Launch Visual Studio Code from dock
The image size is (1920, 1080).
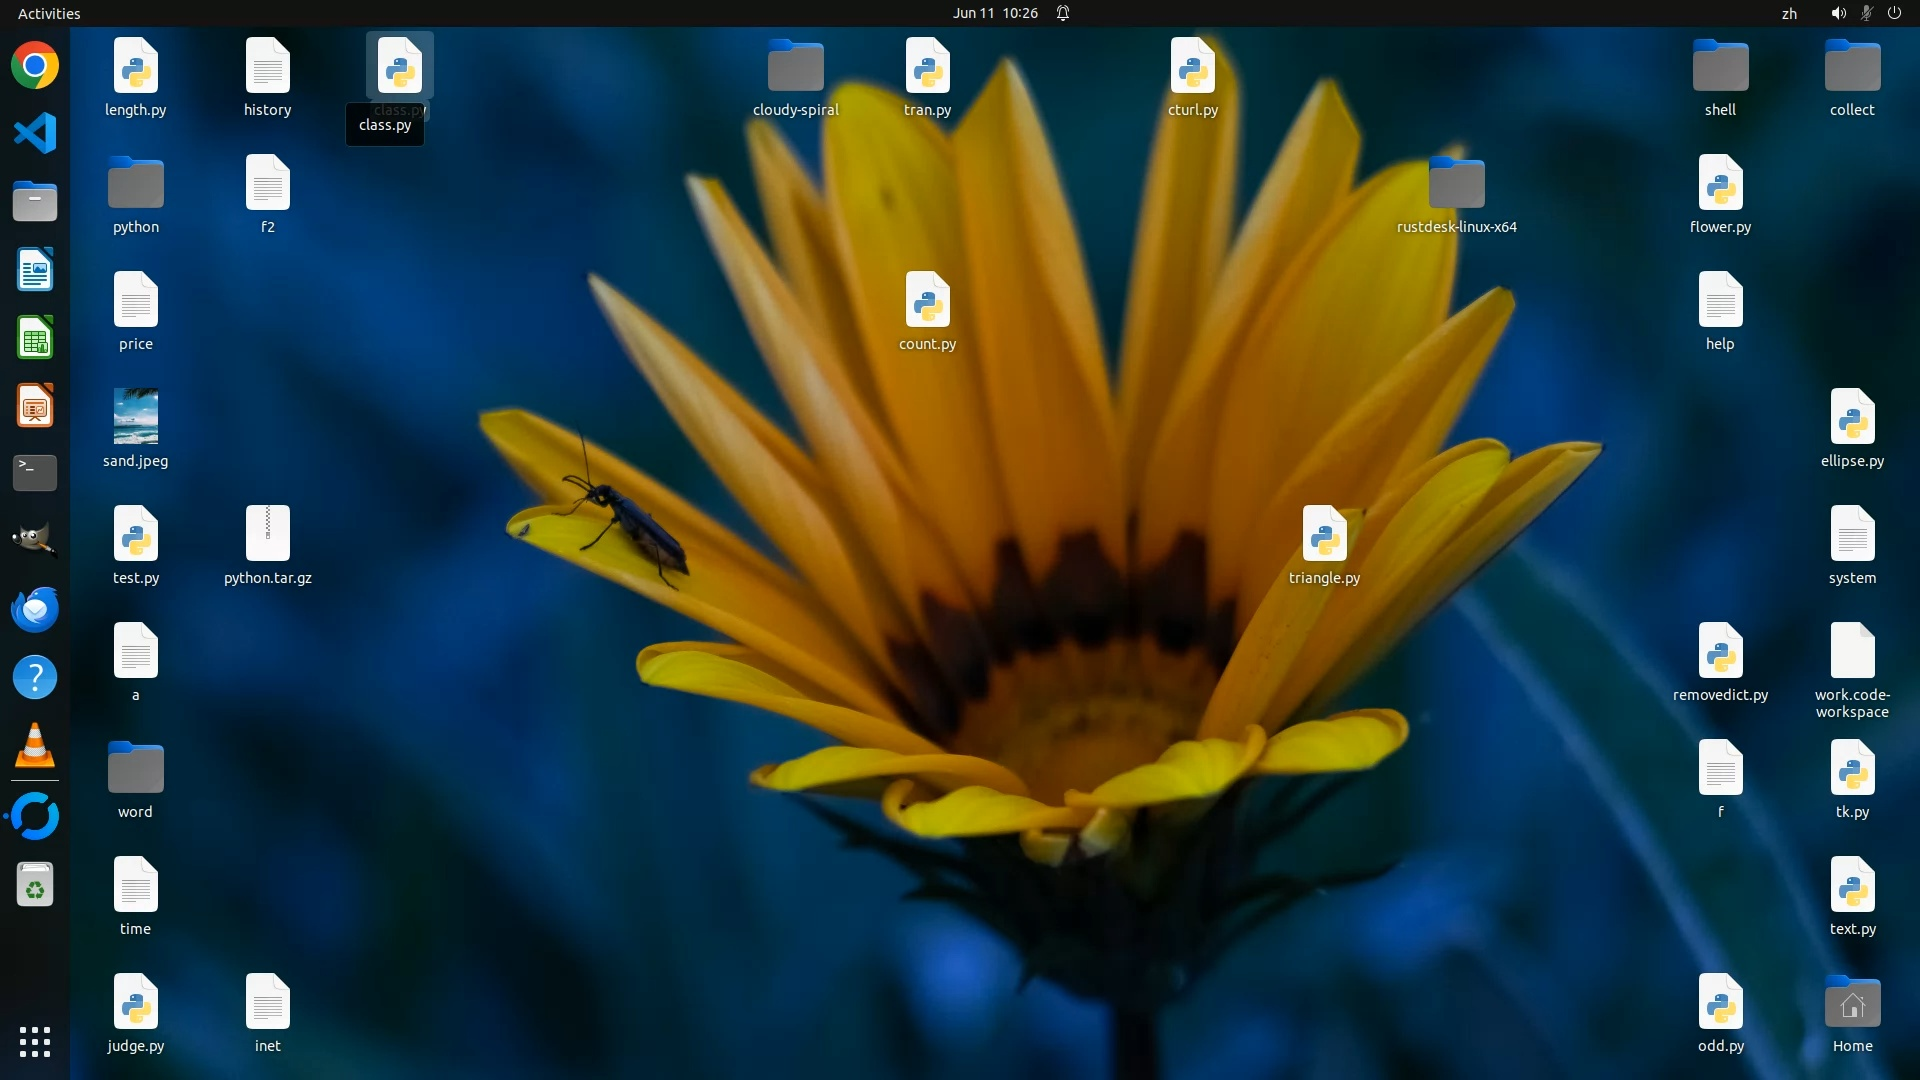[35, 133]
